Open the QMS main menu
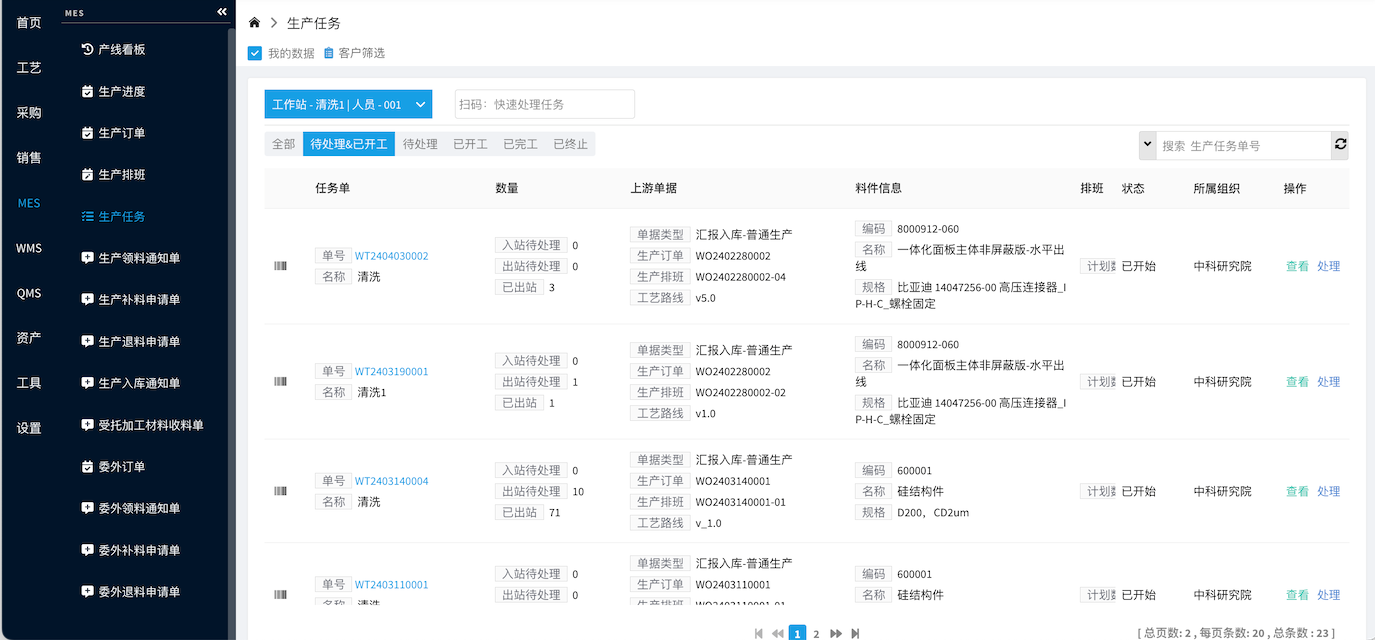The image size is (1375, 640). coord(29,293)
